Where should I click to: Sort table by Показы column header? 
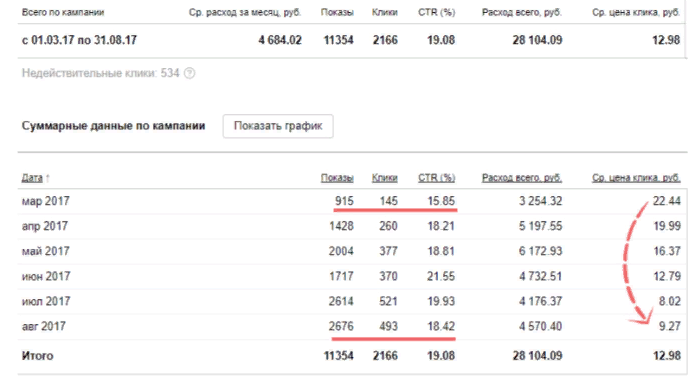tap(337, 178)
